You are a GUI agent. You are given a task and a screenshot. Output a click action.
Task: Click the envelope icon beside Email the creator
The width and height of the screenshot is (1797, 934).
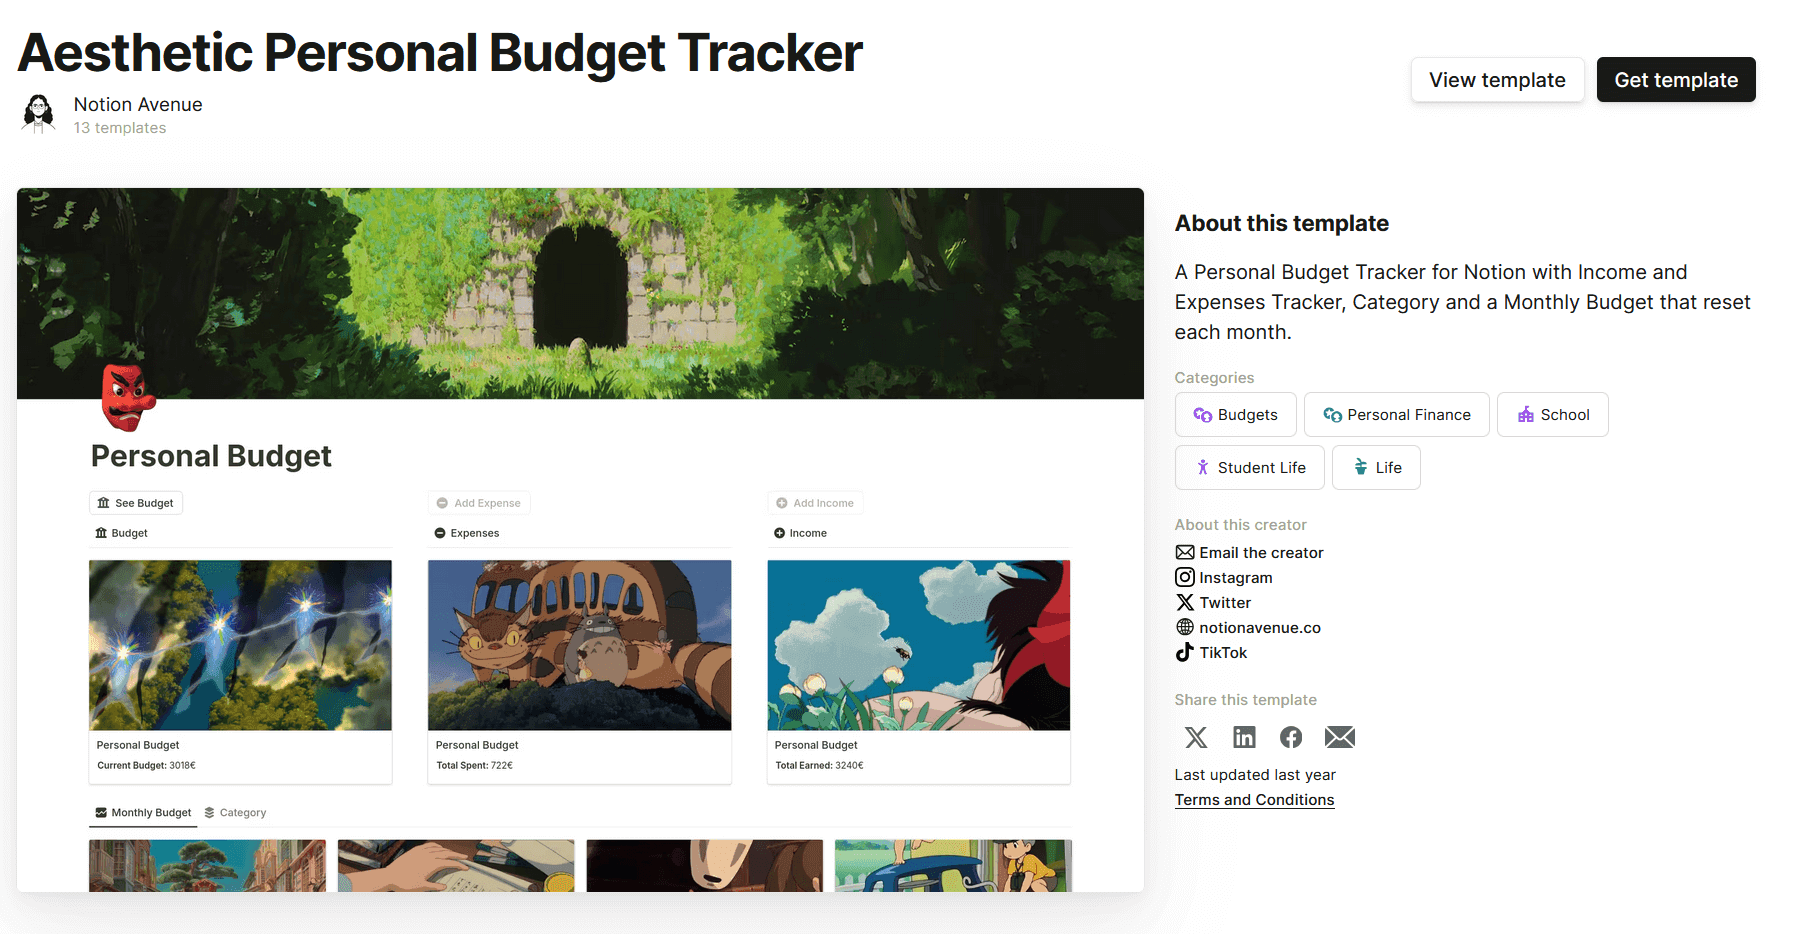pyautogui.click(x=1185, y=553)
